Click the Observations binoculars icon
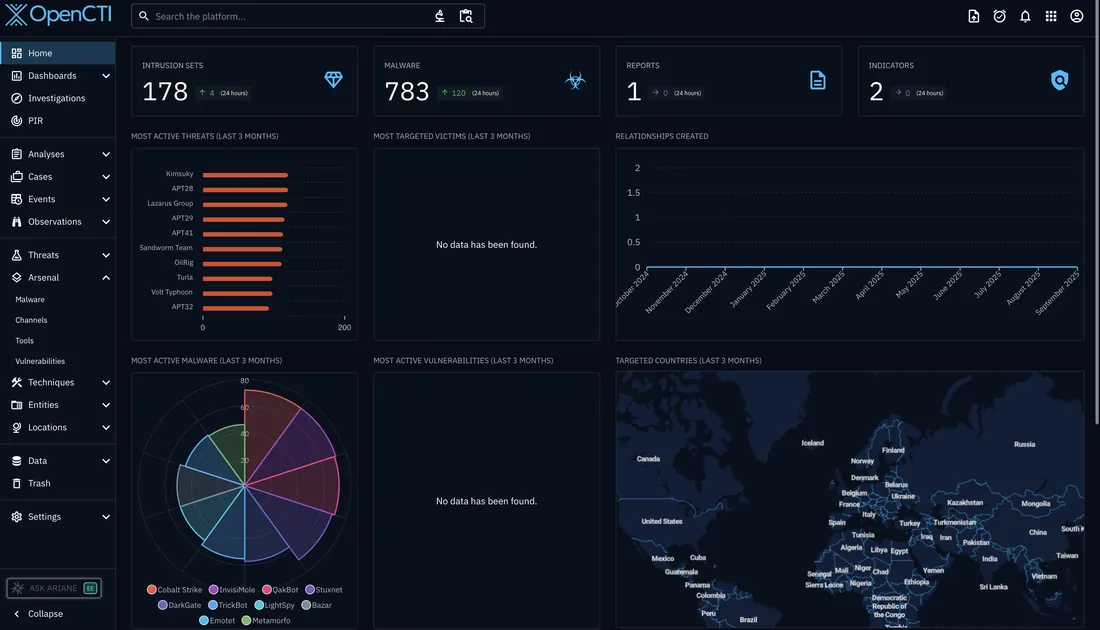This screenshot has width=1100, height=630. [x=17, y=222]
